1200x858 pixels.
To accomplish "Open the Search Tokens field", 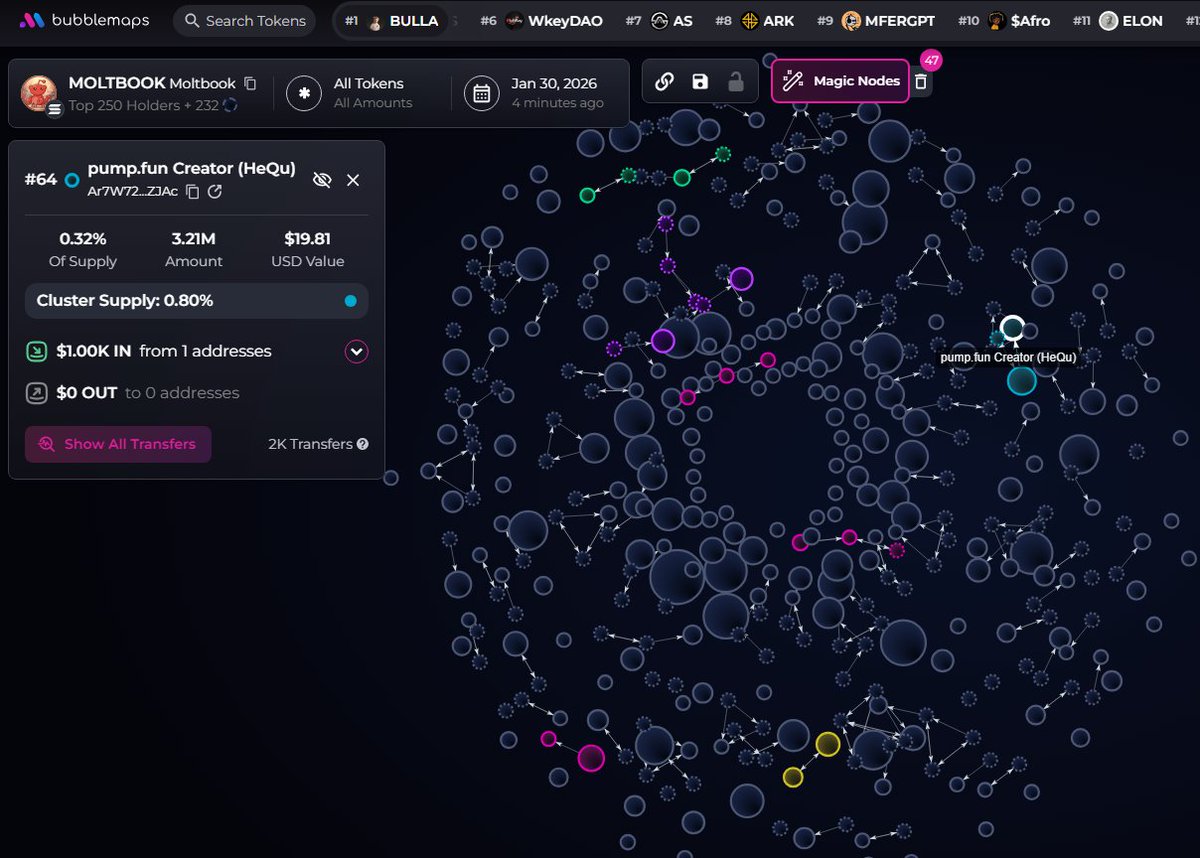I will tap(244, 20).
